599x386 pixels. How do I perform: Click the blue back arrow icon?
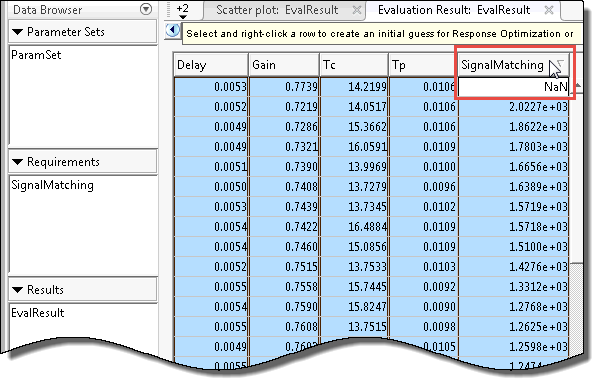(173, 30)
